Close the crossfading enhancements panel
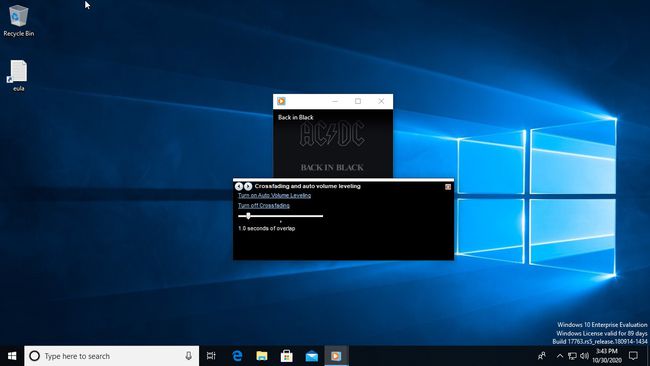The width and height of the screenshot is (650, 366). click(x=448, y=187)
